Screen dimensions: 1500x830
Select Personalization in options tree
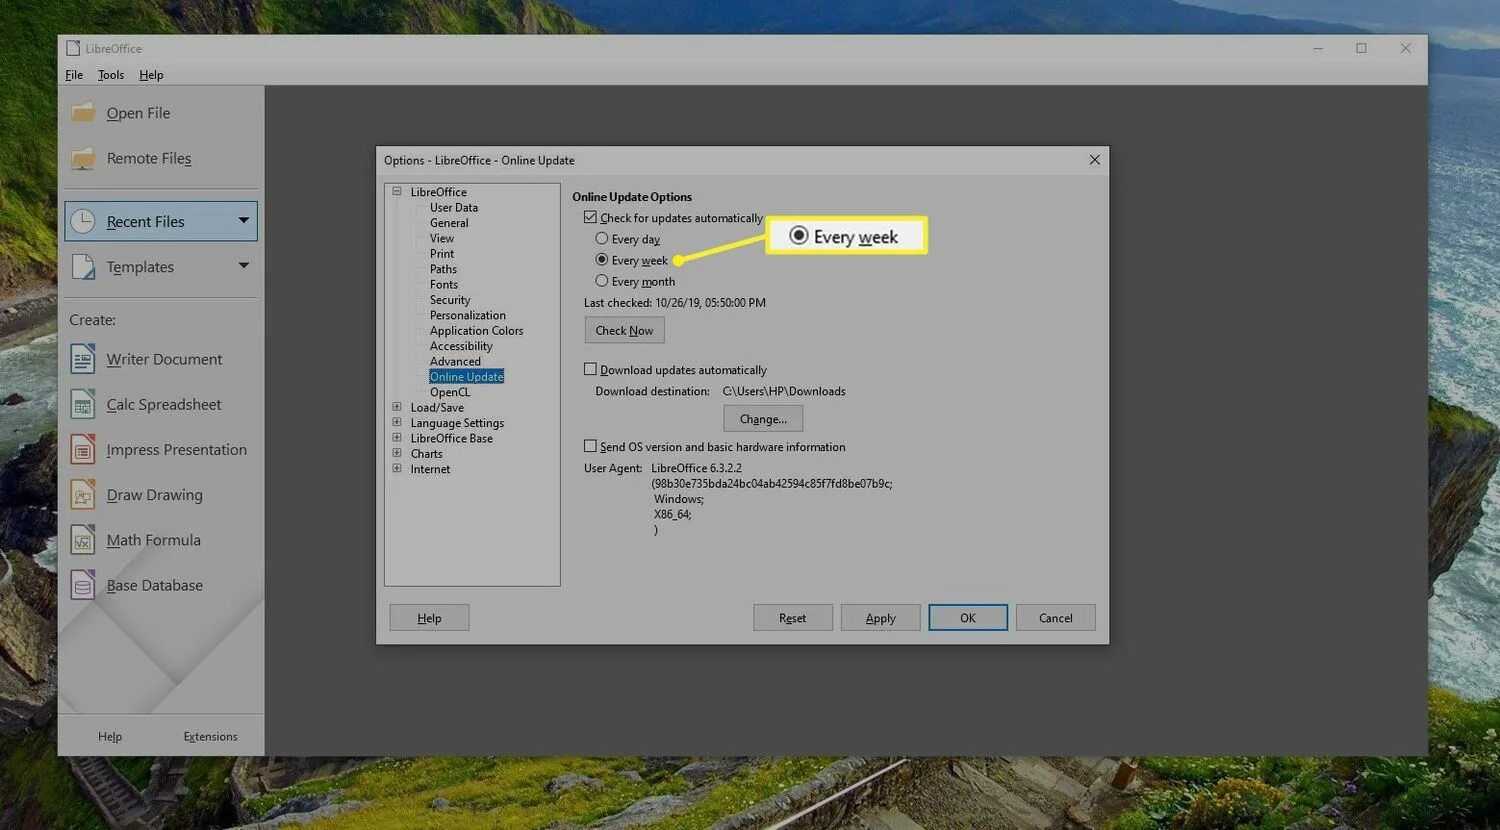pos(468,315)
